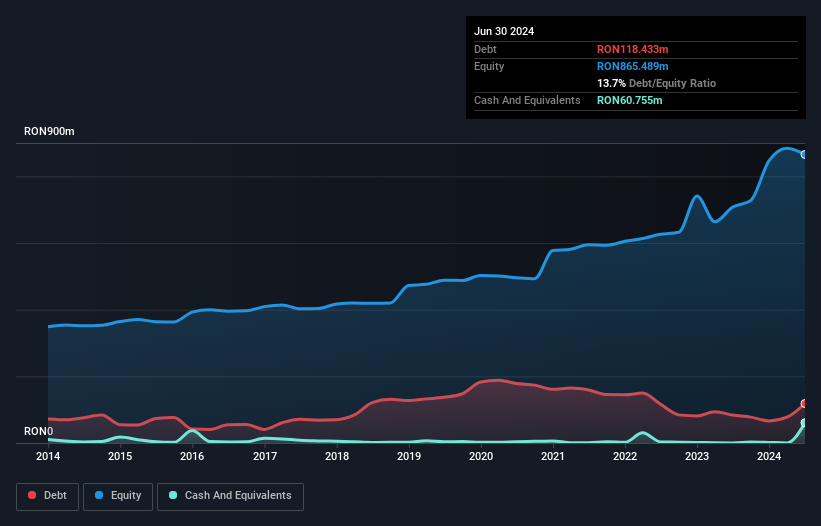The height and width of the screenshot is (526, 821).
Task: Click the RON60.755m cash value
Action: [x=629, y=100]
